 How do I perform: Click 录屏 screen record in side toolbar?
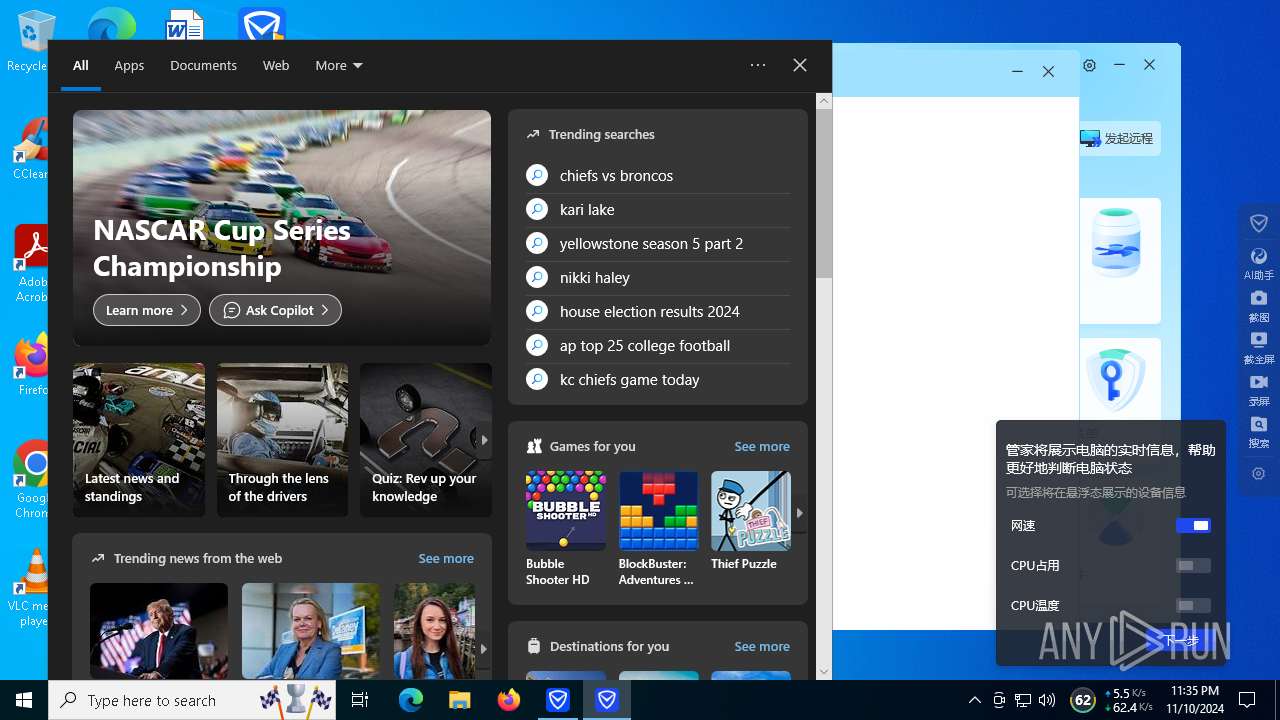click(x=1259, y=390)
